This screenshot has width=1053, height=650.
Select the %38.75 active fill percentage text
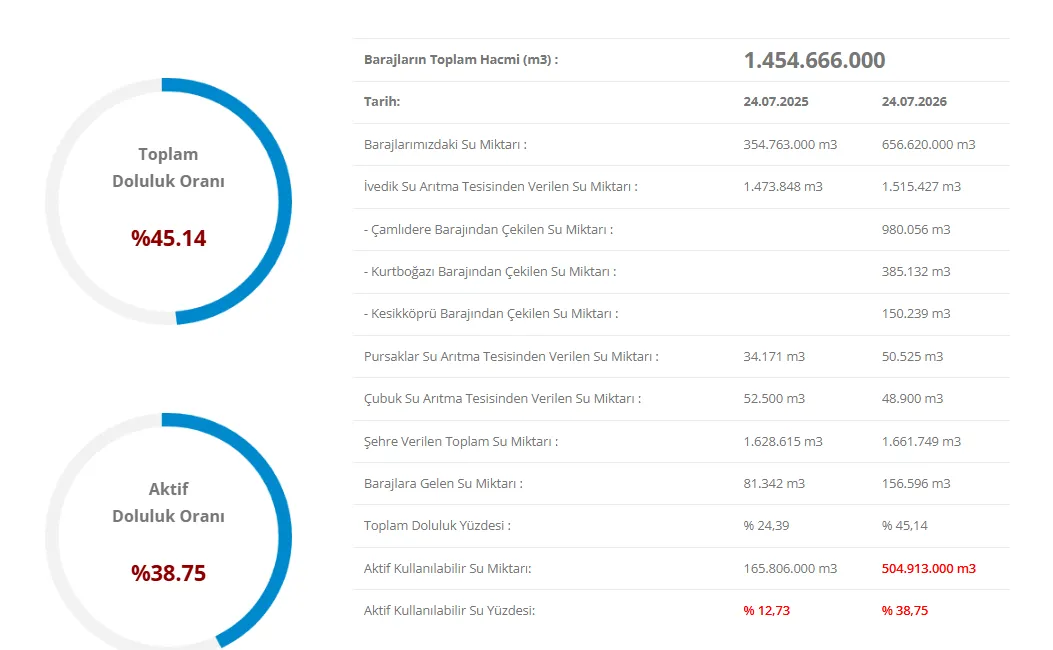[x=169, y=573]
